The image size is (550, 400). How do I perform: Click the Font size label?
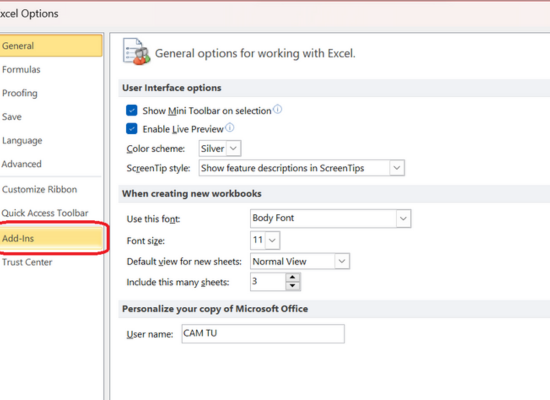tap(146, 241)
